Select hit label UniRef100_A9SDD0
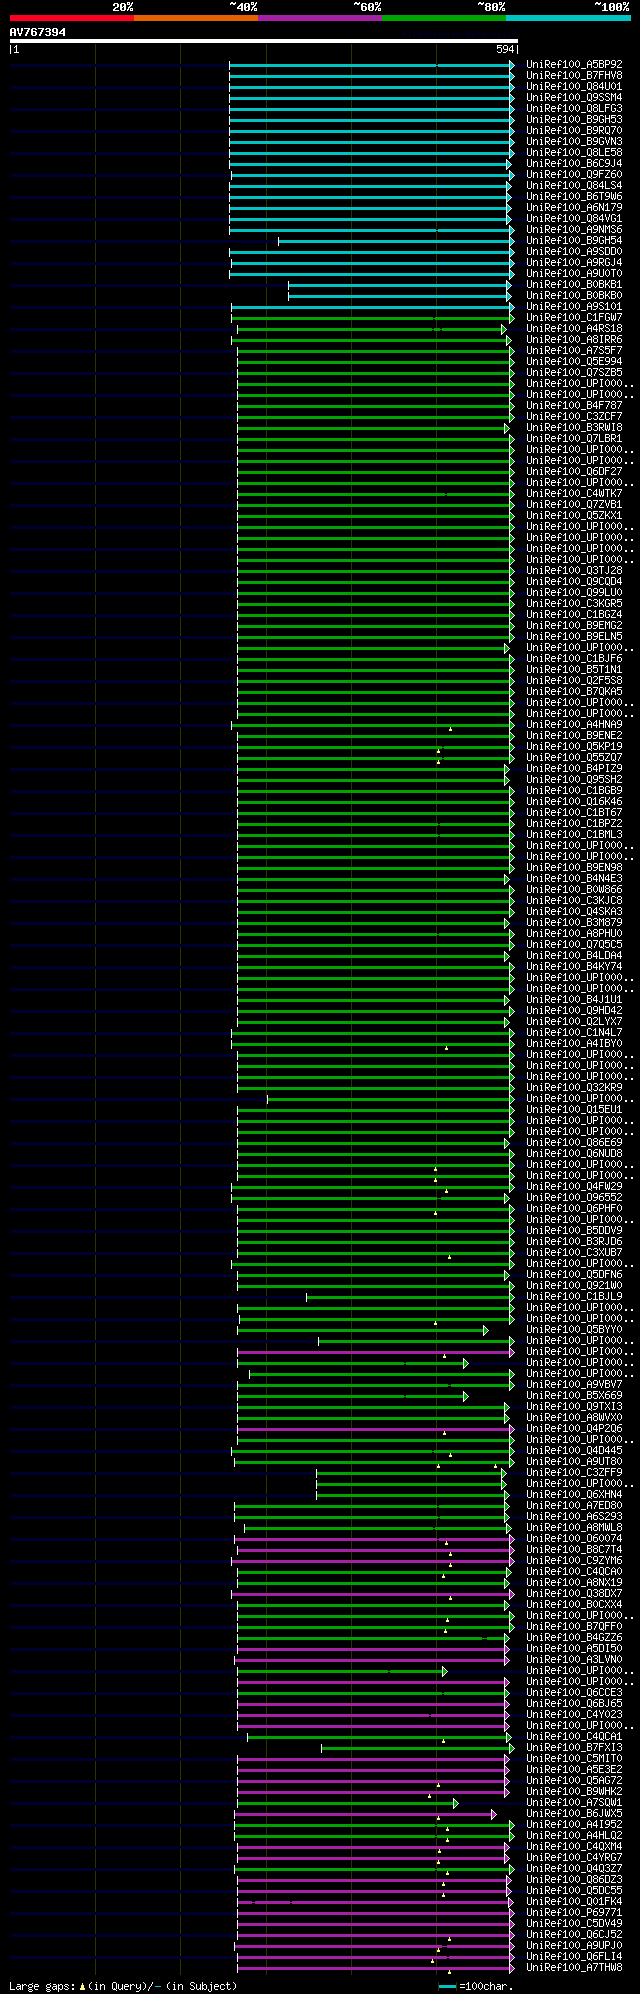Screen dimensions: 640x1994 pos(574,252)
